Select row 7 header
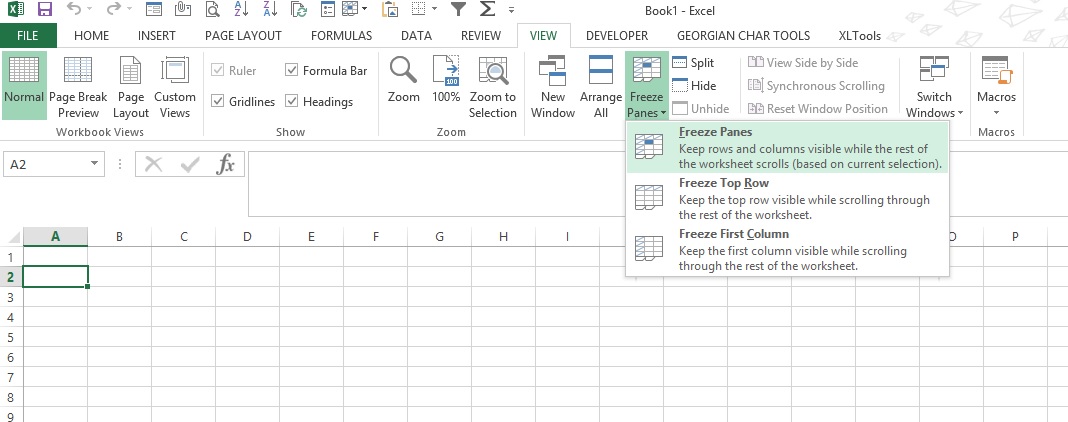Image resolution: width=1068 pixels, height=422 pixels. 10,377
